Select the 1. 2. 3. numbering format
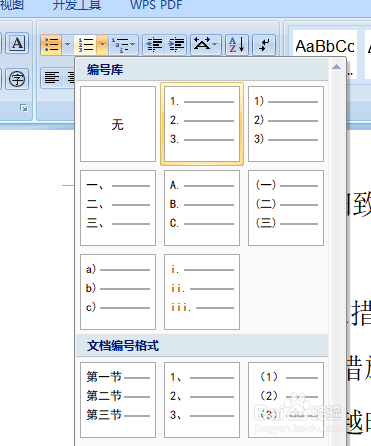371x446 pixels. pos(202,124)
